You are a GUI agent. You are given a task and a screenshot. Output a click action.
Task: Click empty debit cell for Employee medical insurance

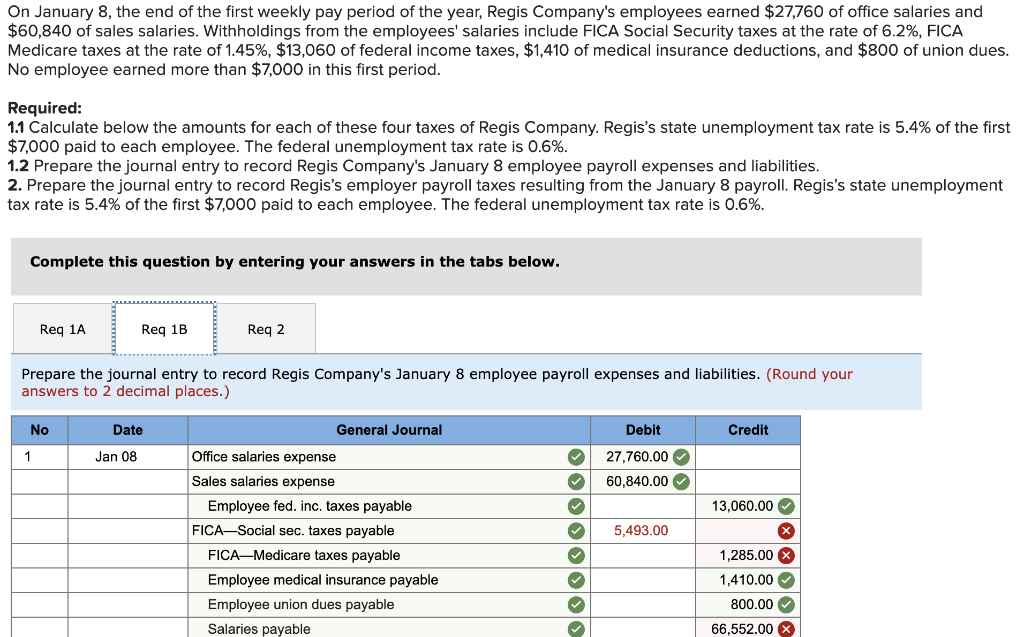[x=643, y=580]
